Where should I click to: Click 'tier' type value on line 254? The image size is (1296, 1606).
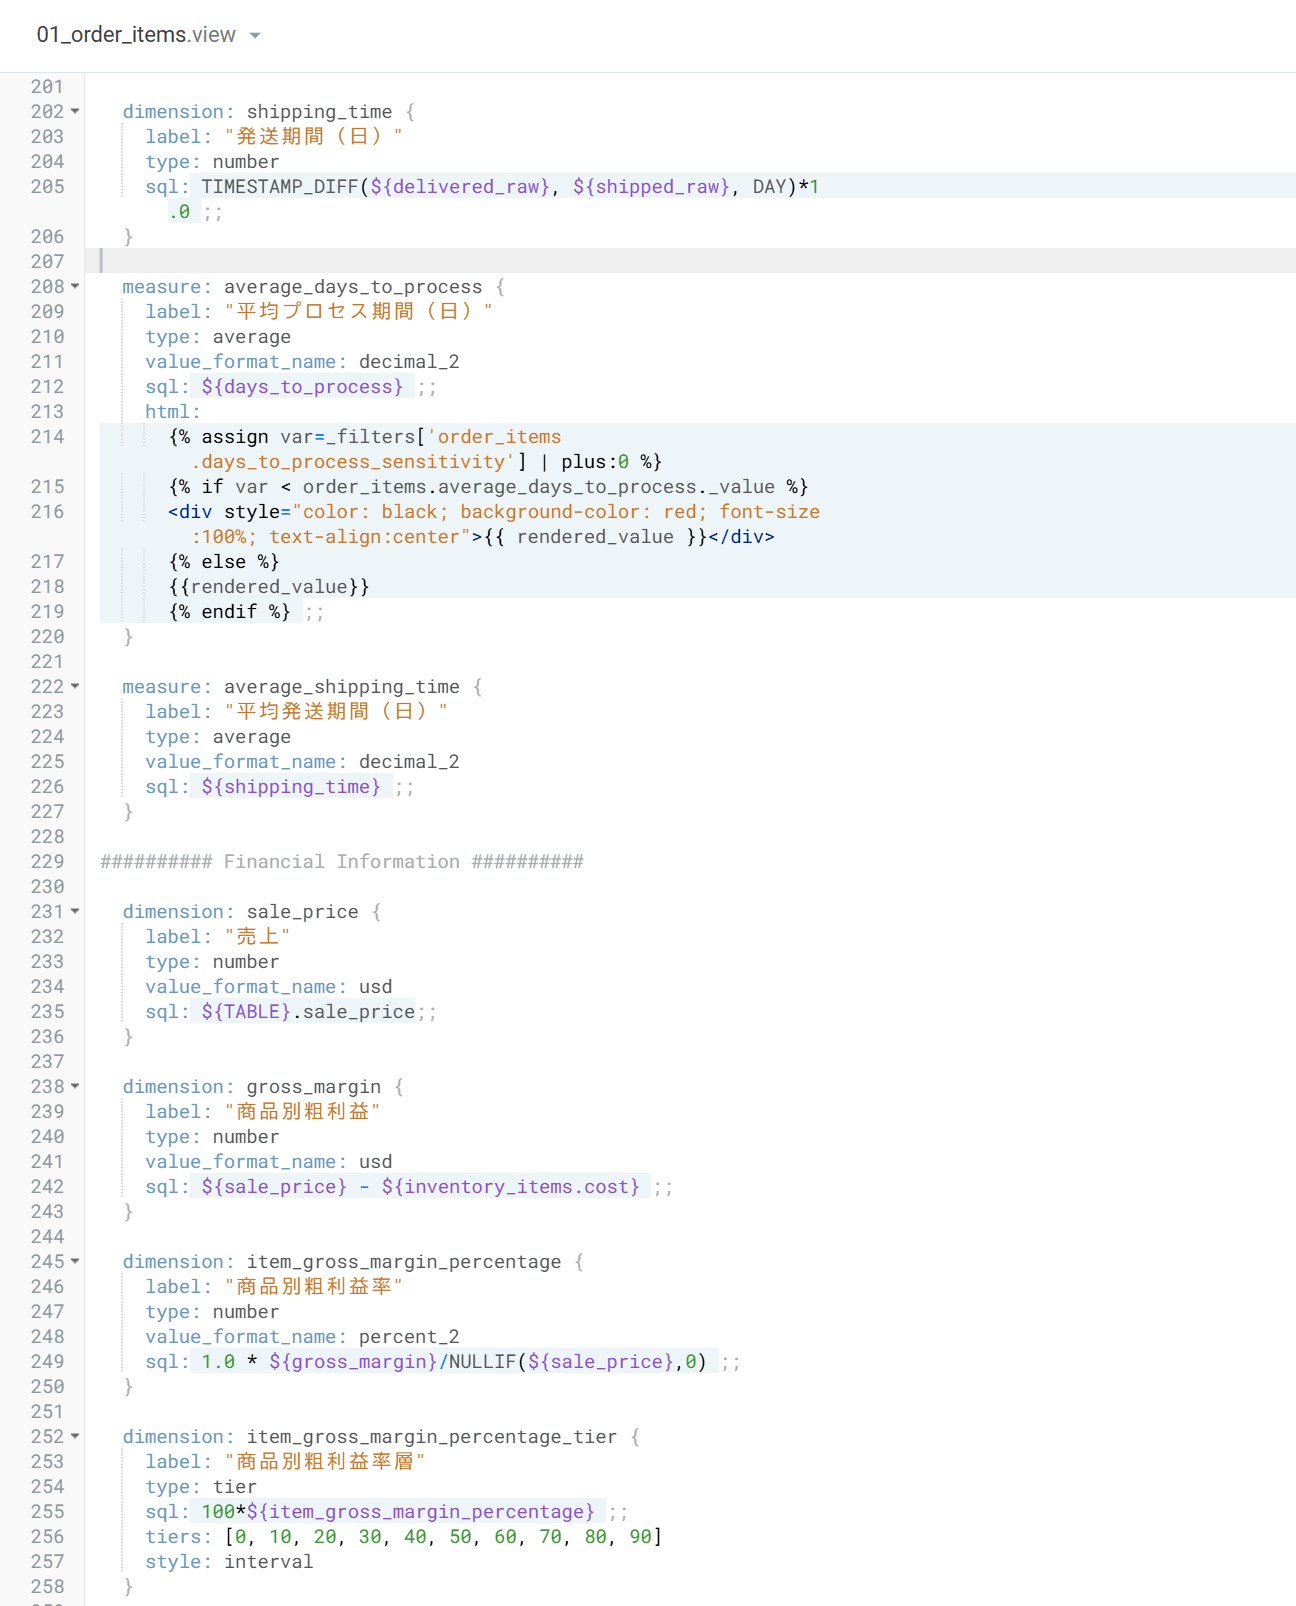(x=235, y=1486)
